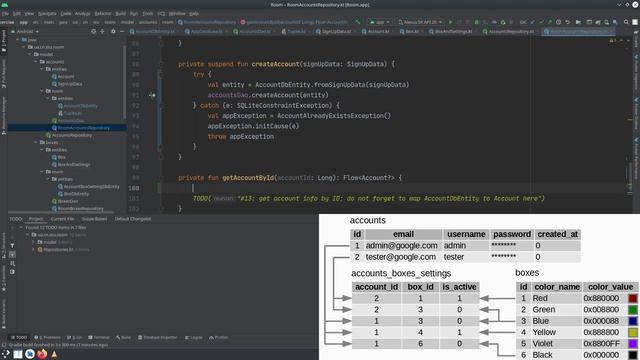Open the Tools menu
Viewport: 640px width, 360px height.
[x=147, y=13]
